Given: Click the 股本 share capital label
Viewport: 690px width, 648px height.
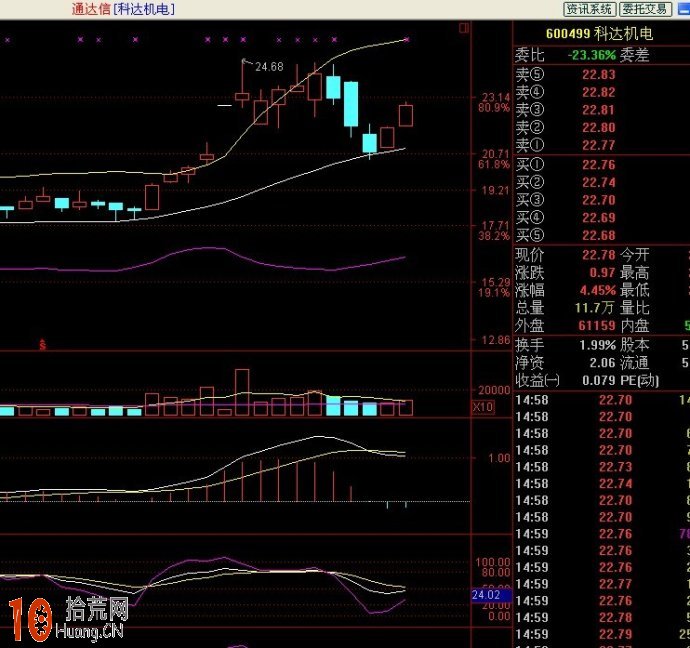Looking at the screenshot, I should point(635,345).
